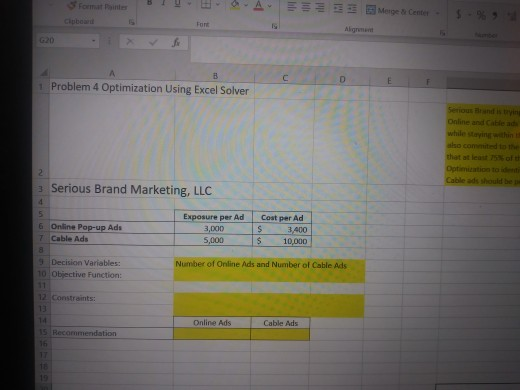Click the 'Exposure per Ad' header cell

214,217
